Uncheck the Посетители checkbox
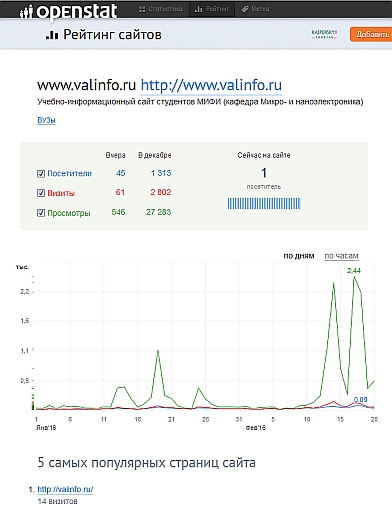The height and width of the screenshot is (512, 392). click(x=41, y=174)
